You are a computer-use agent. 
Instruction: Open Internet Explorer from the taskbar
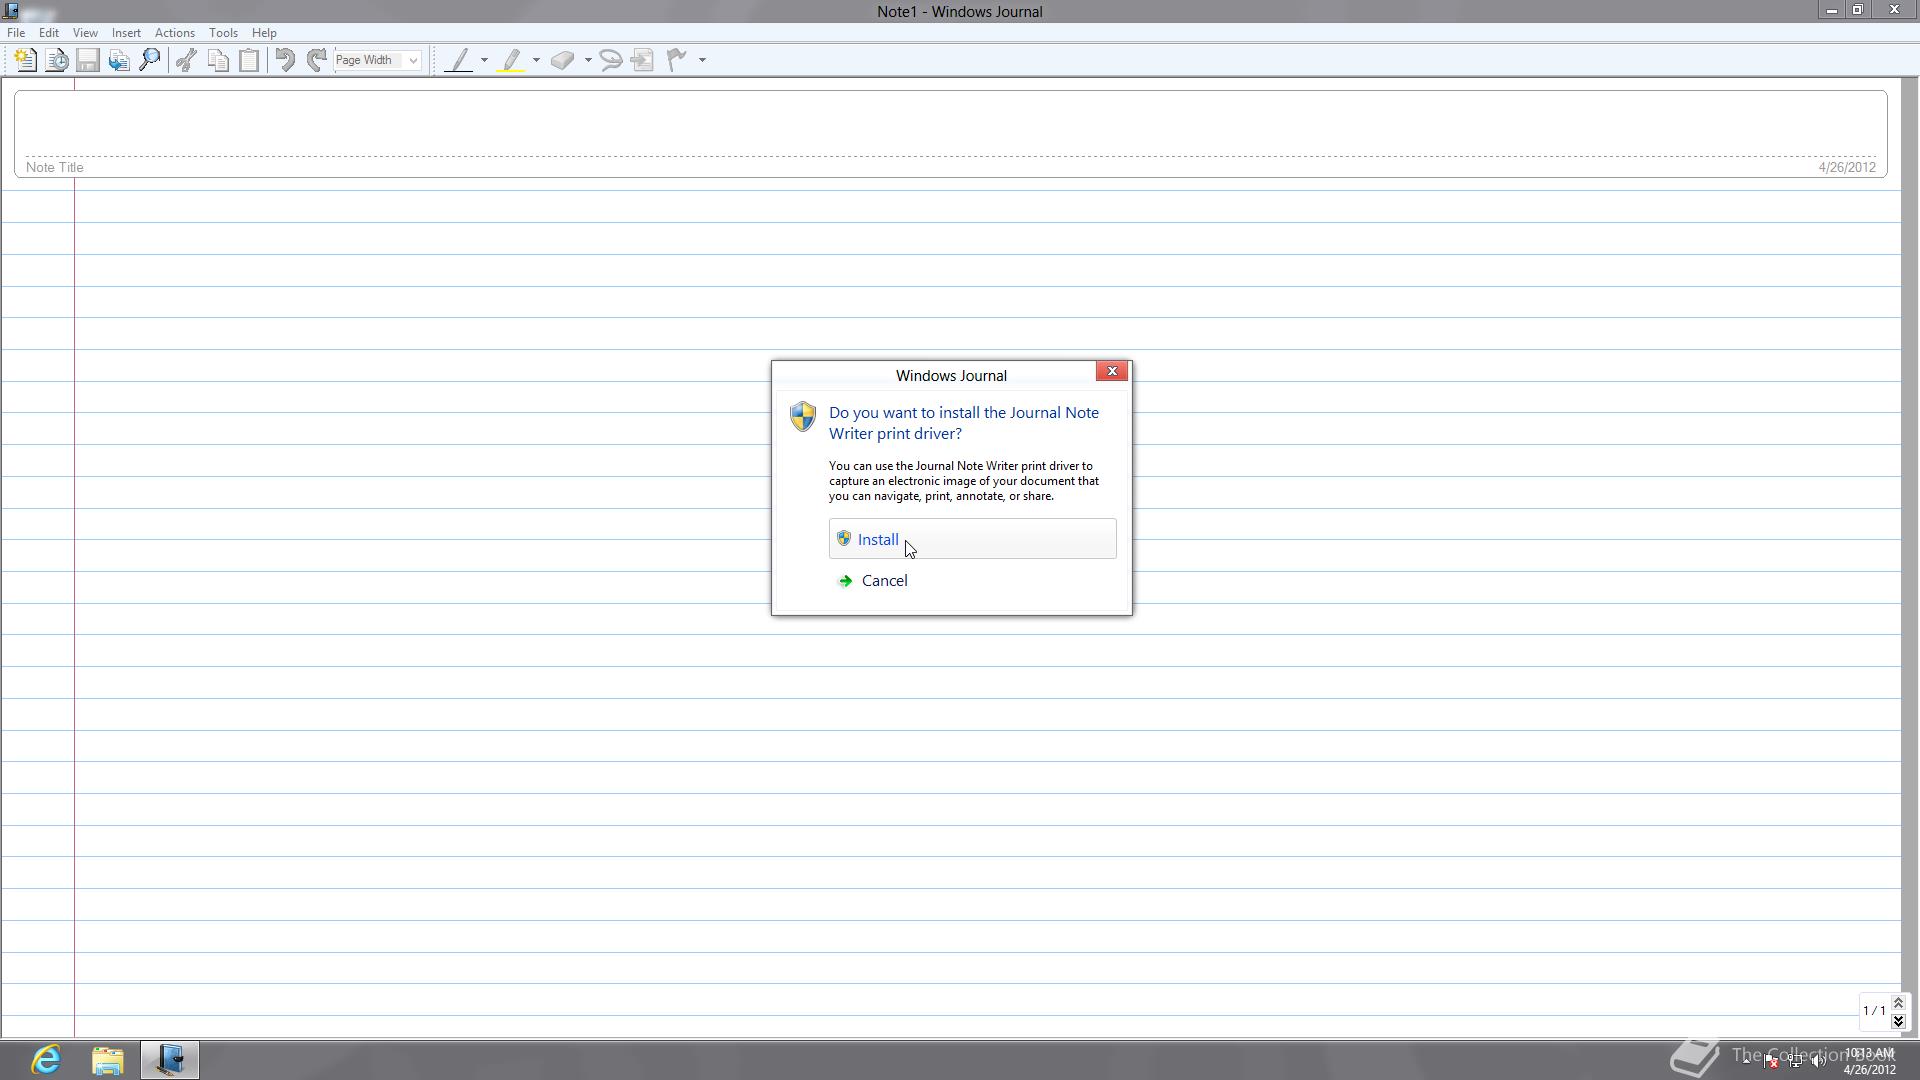tap(46, 1060)
